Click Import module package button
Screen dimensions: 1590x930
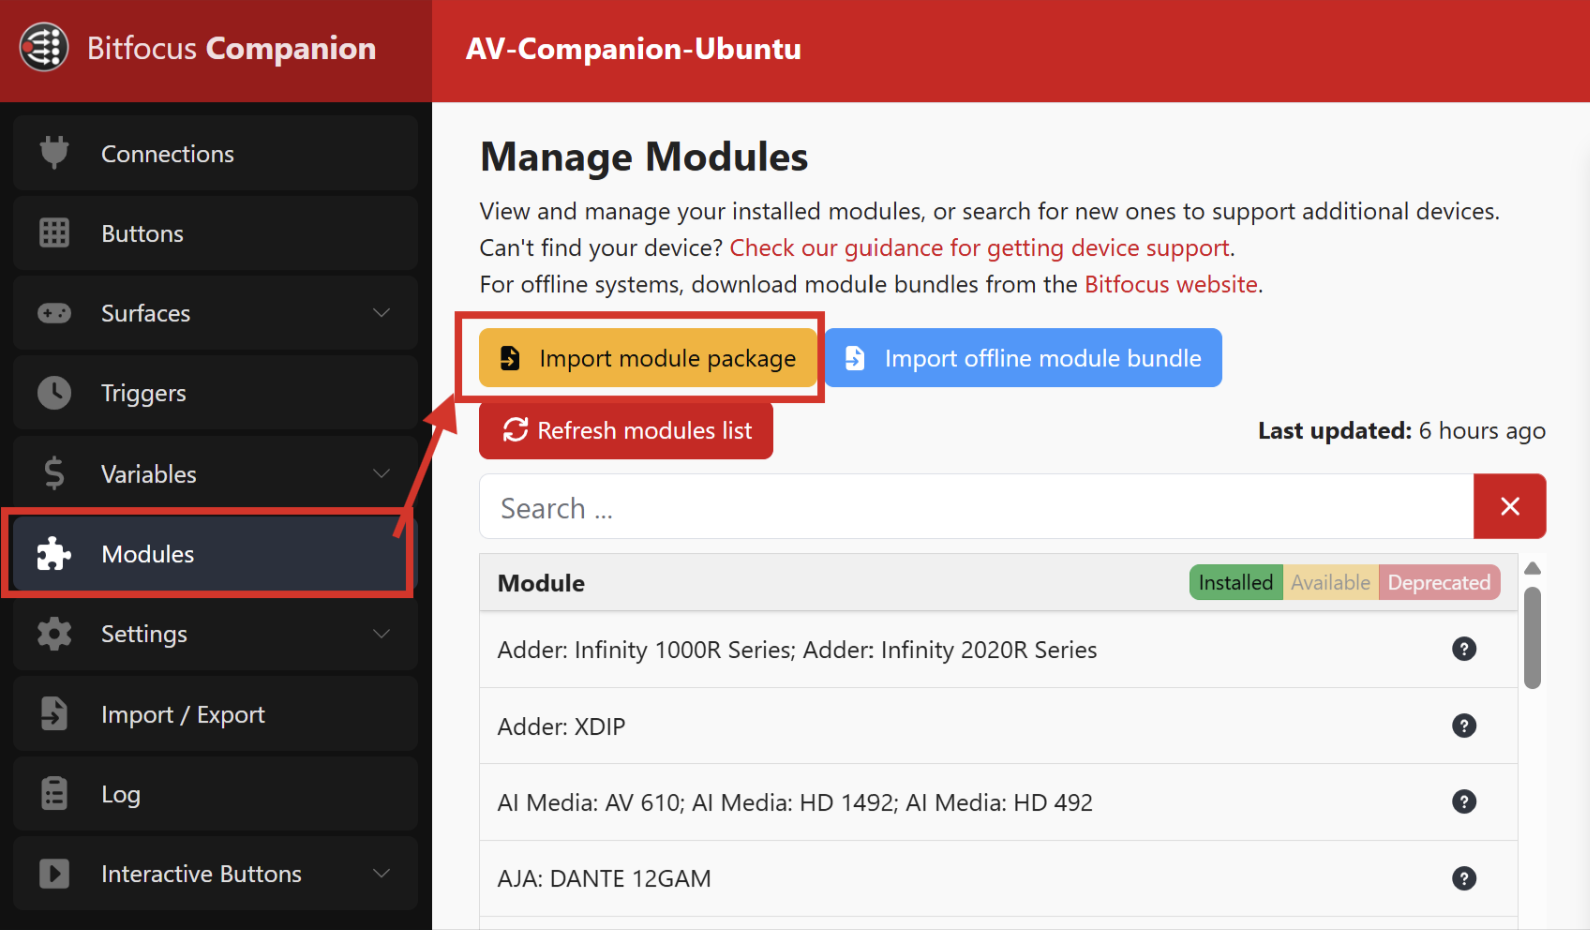point(647,358)
